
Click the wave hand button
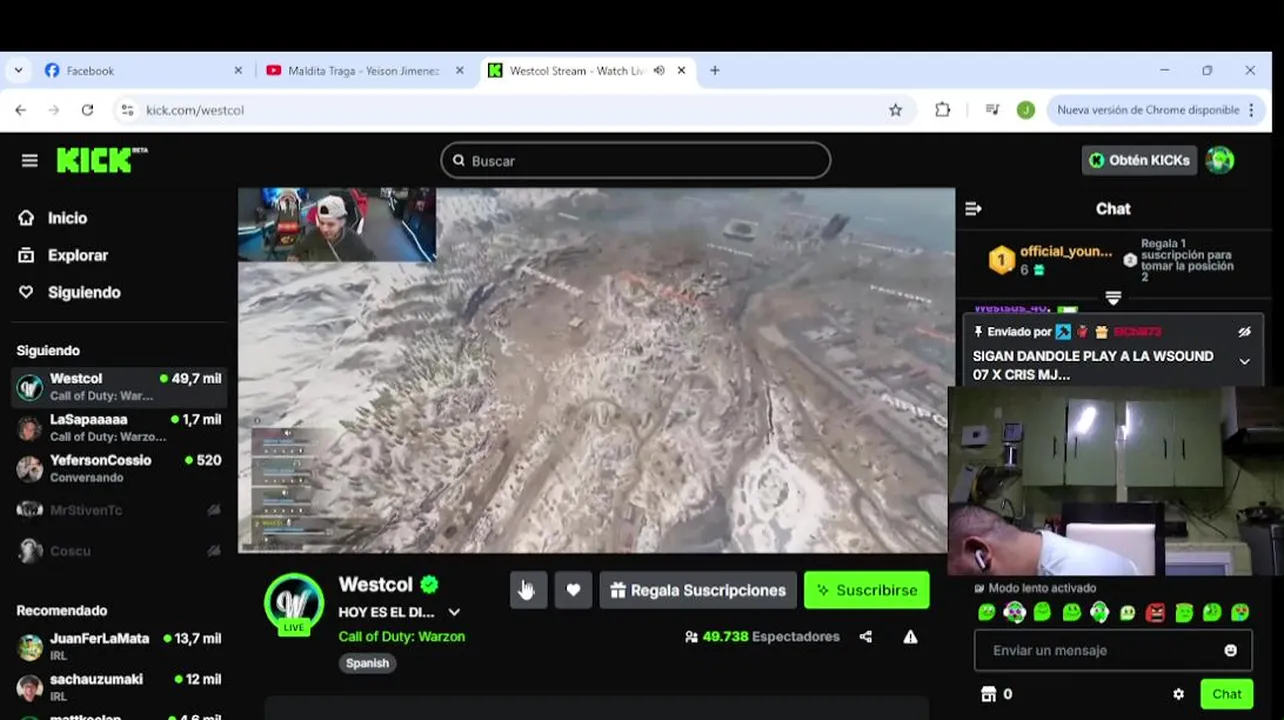point(528,590)
